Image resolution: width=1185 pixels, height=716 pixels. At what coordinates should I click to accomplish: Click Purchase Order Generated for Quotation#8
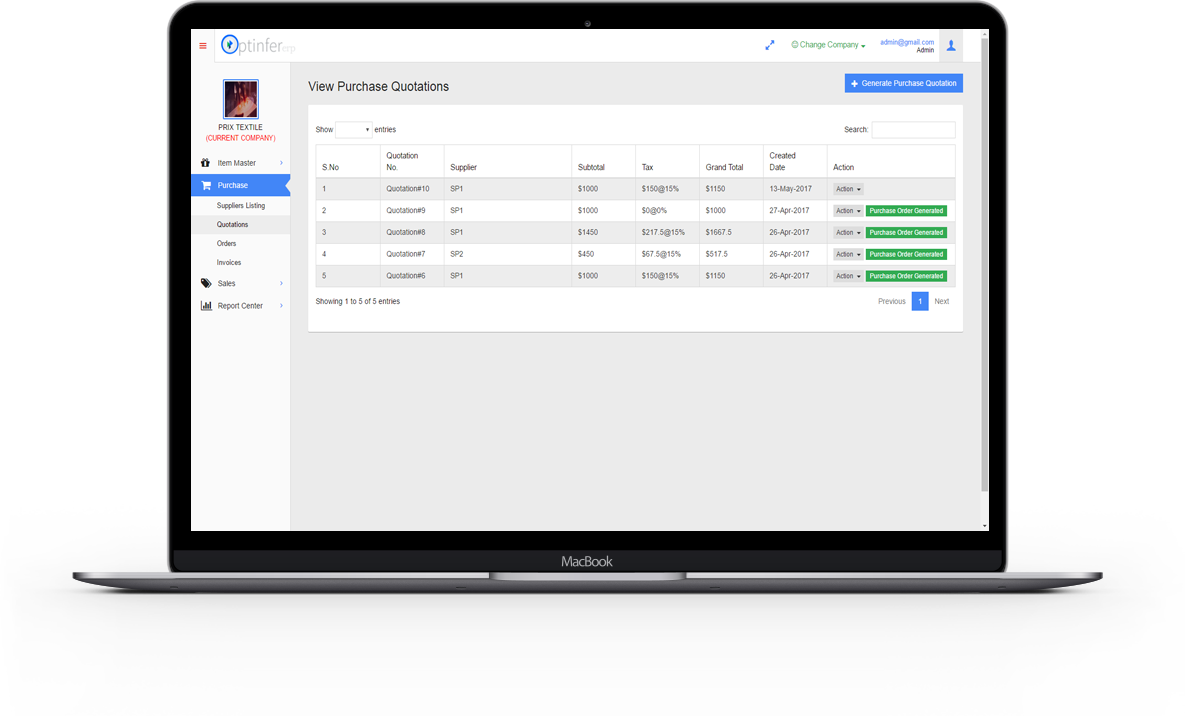(906, 233)
